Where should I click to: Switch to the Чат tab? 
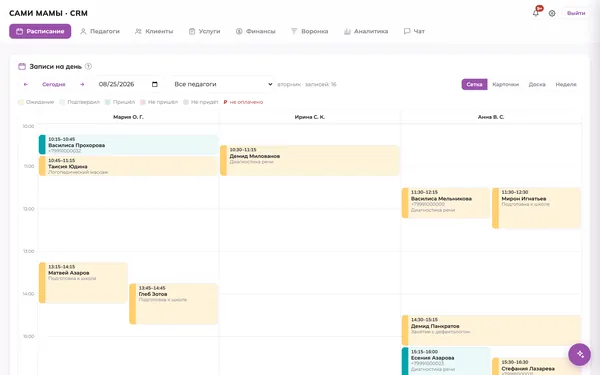[x=414, y=31]
